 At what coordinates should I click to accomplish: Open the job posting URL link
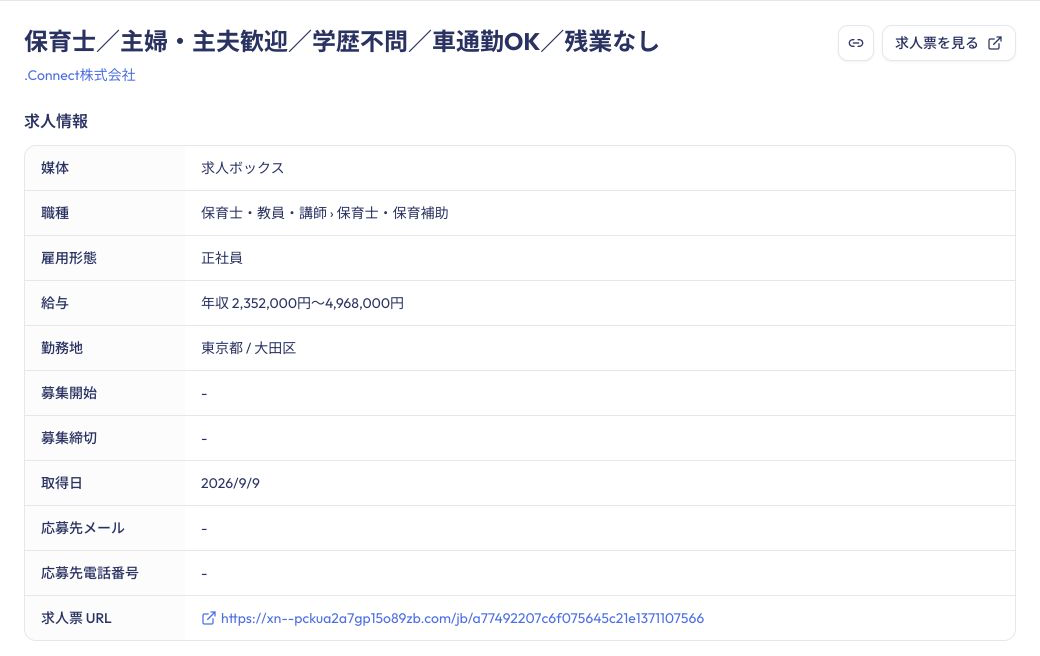click(462, 618)
